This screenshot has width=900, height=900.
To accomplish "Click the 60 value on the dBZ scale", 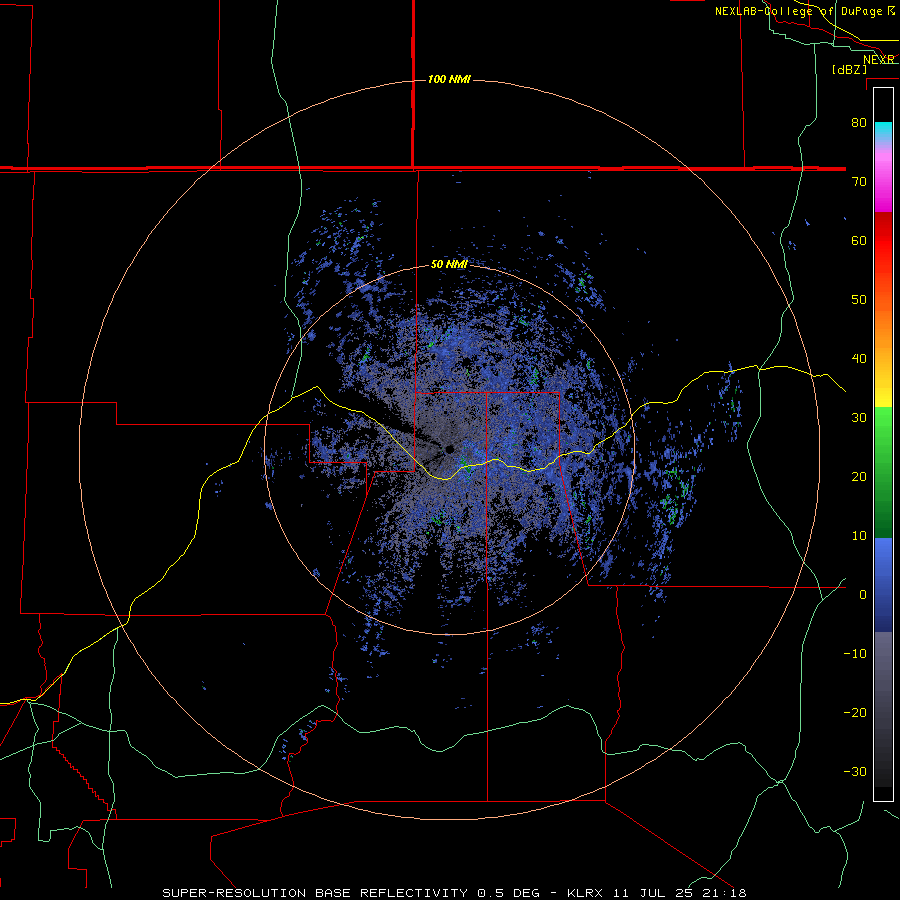I will pyautogui.click(x=859, y=240).
